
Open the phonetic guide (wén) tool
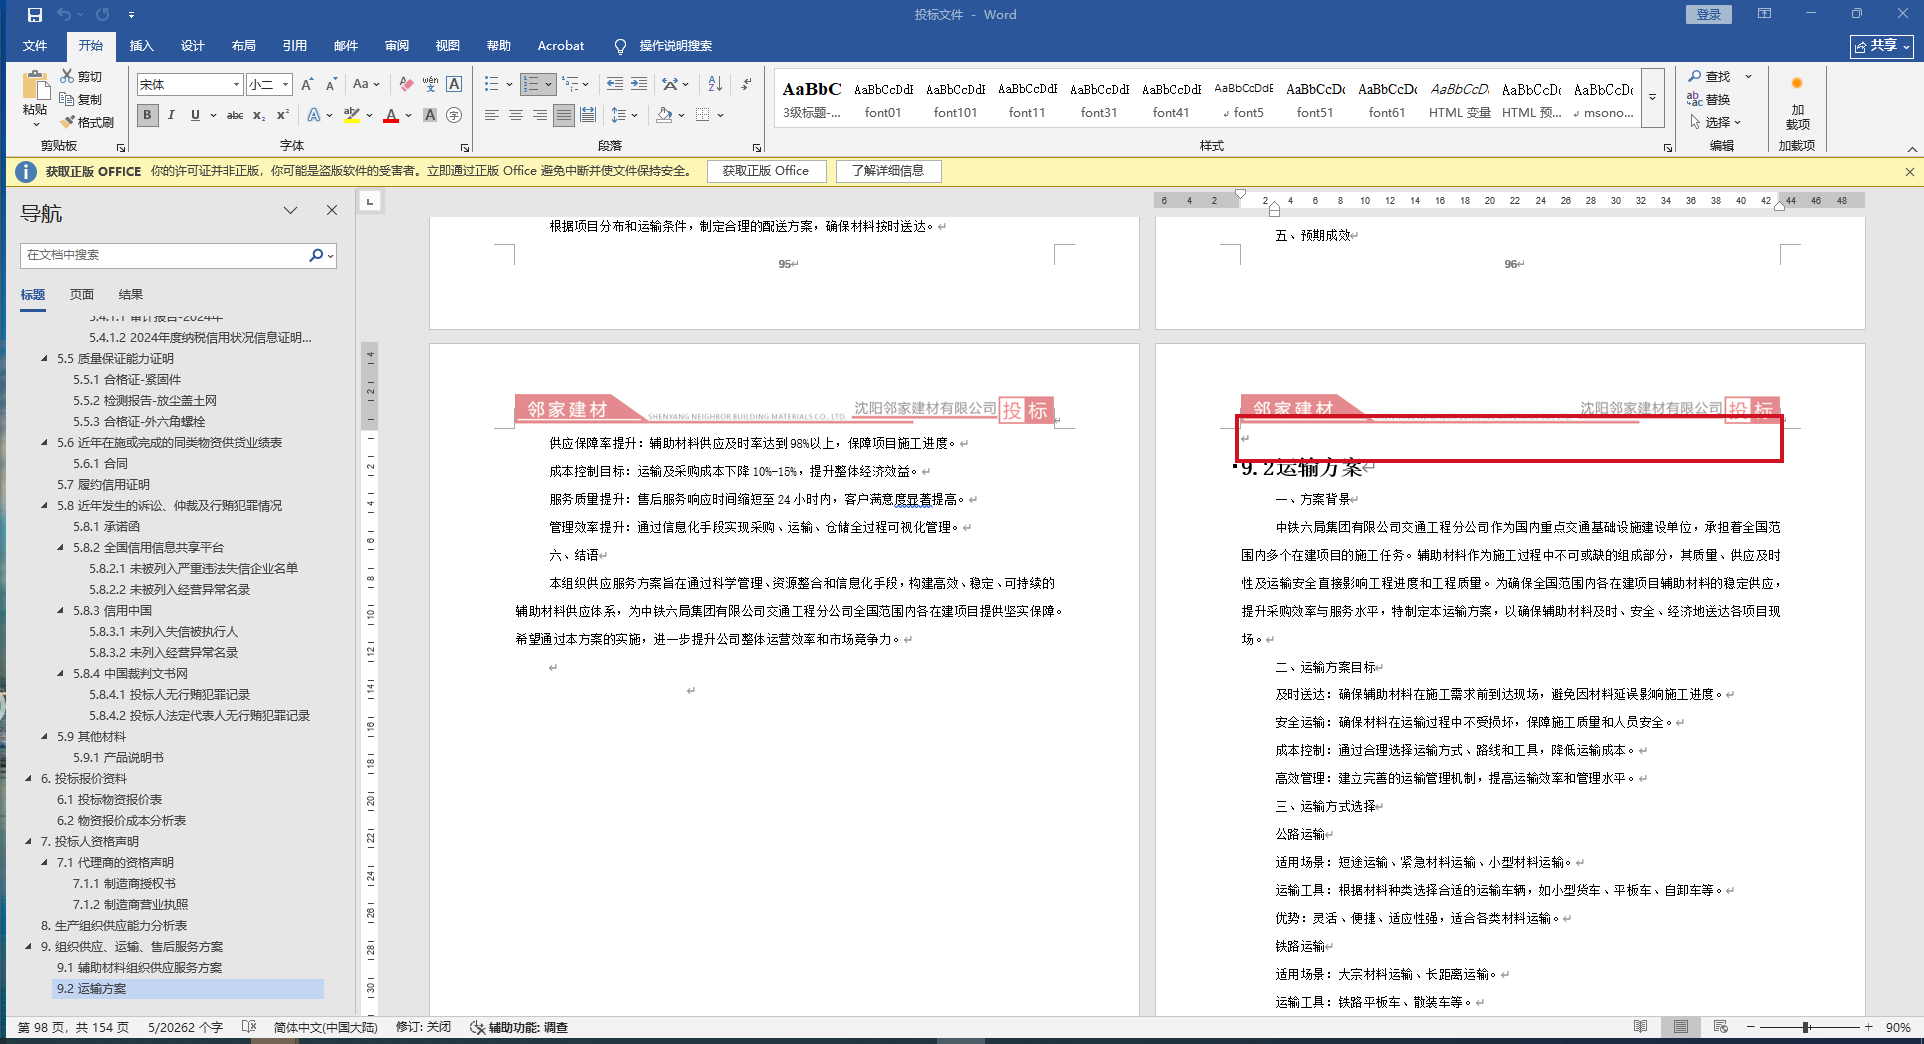coord(430,85)
